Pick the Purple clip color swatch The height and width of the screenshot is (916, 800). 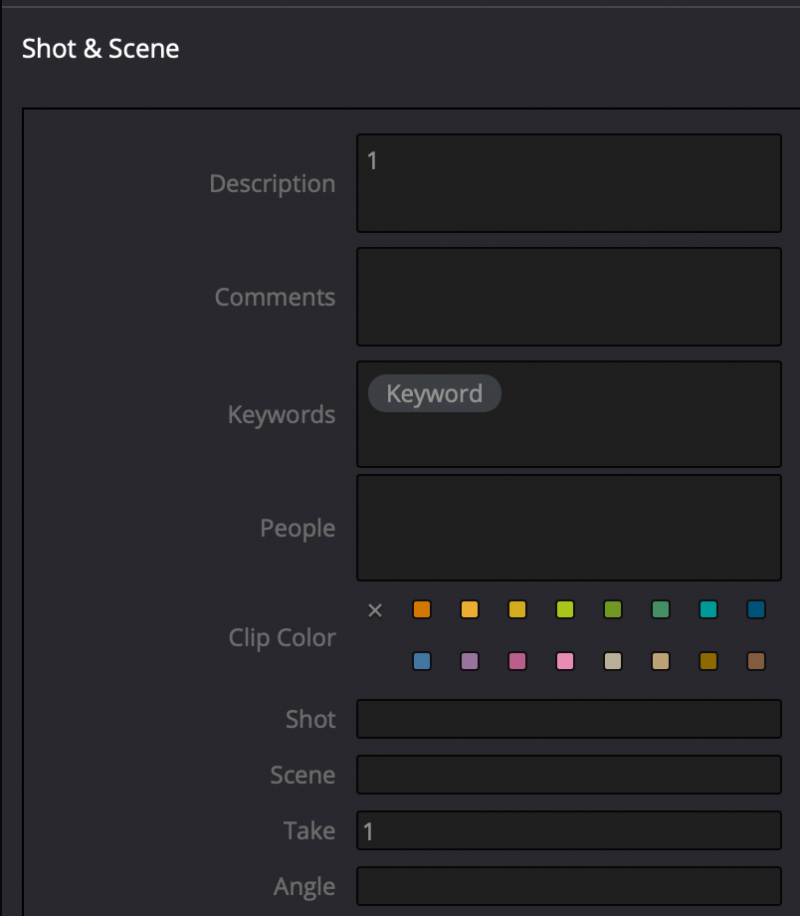click(x=469, y=661)
